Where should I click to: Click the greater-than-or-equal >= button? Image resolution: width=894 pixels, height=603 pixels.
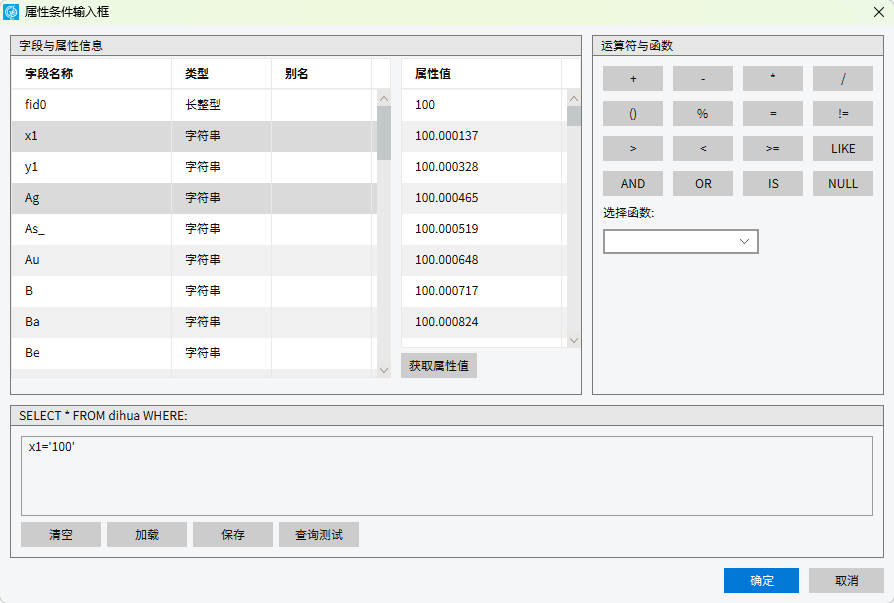point(773,148)
